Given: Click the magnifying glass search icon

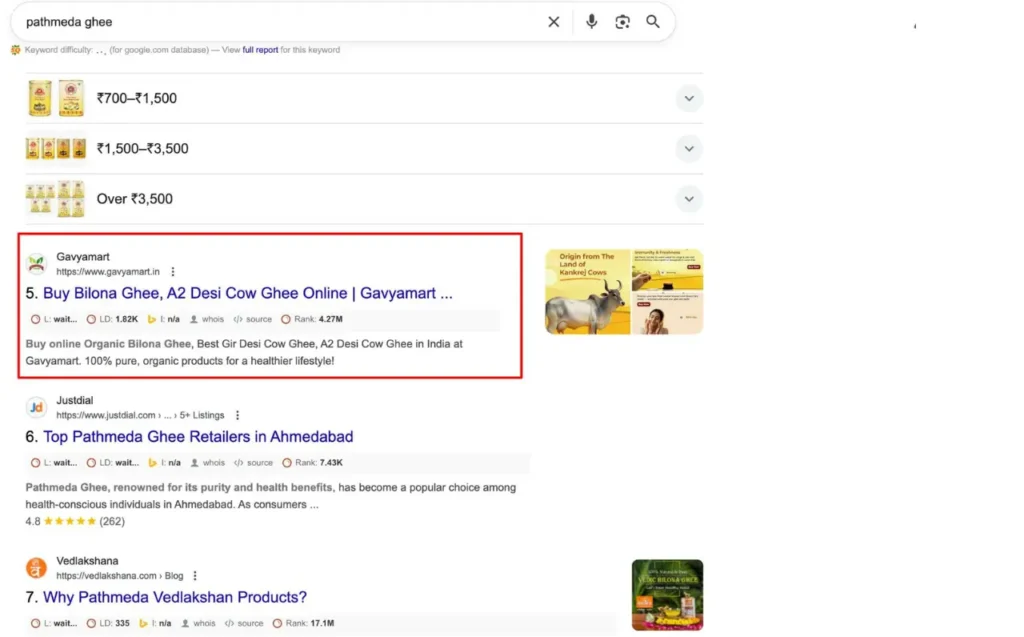Looking at the screenshot, I should pos(653,22).
